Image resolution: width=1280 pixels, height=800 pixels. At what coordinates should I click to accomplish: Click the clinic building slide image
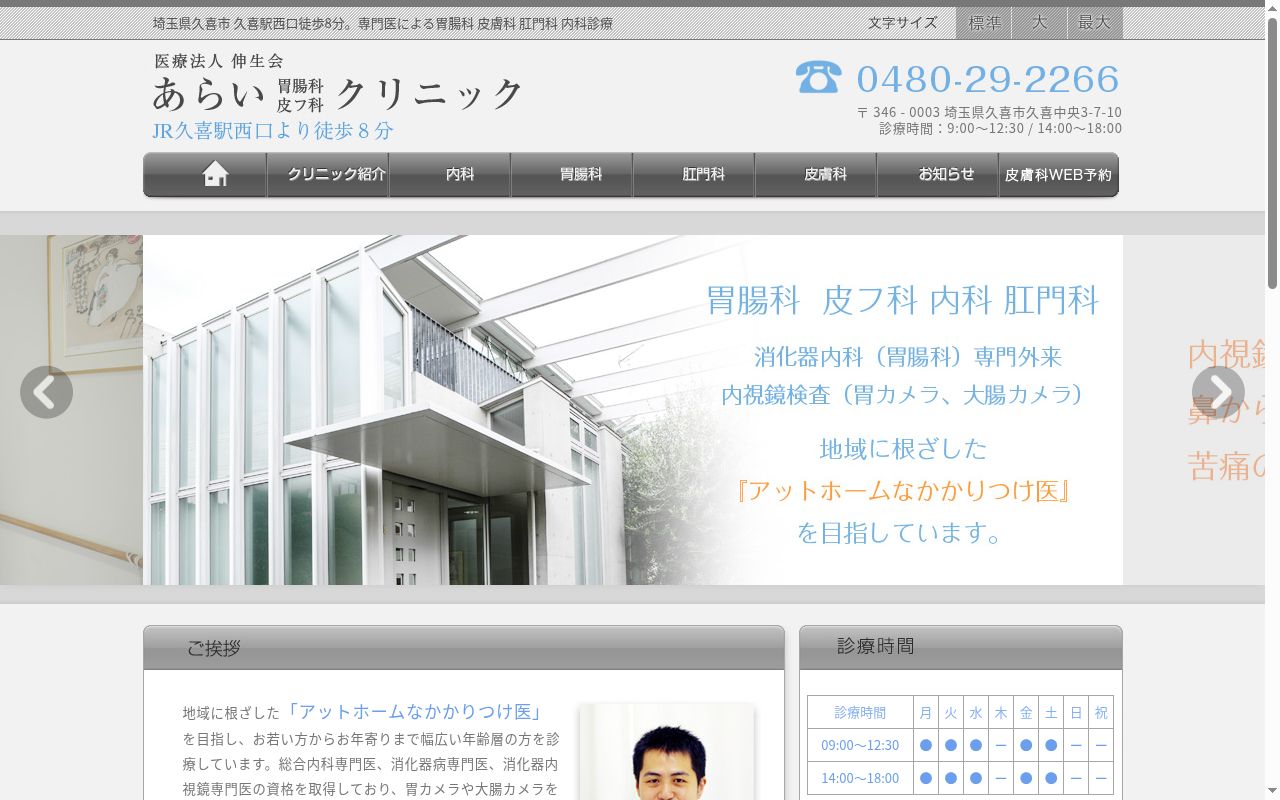(633, 410)
